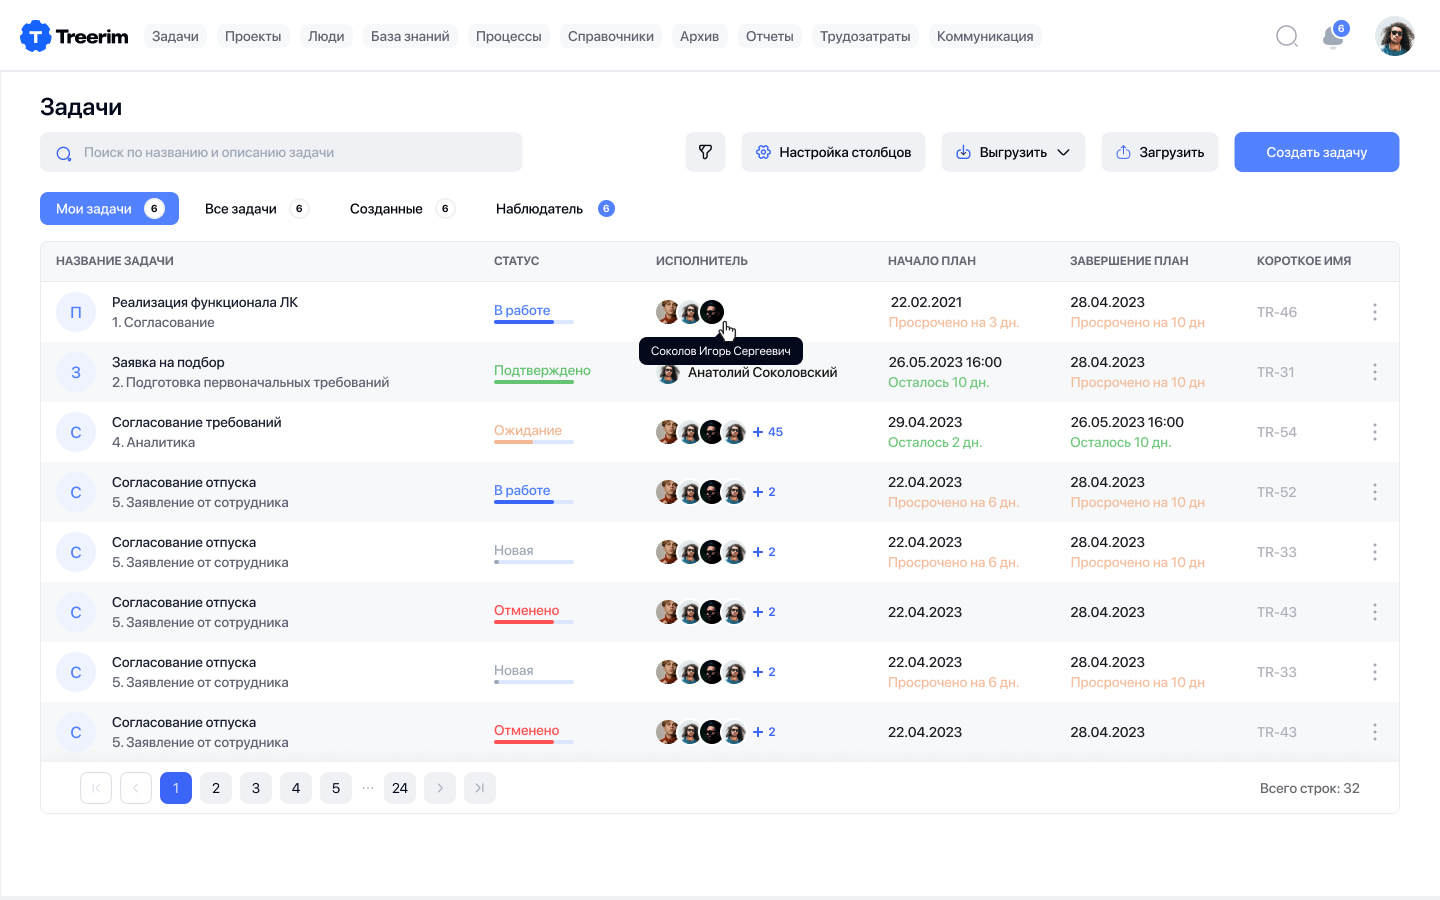Viewport: 1440px width, 900px height.
Task: Open three-dot menu for task TR-54
Action: click(x=1375, y=432)
